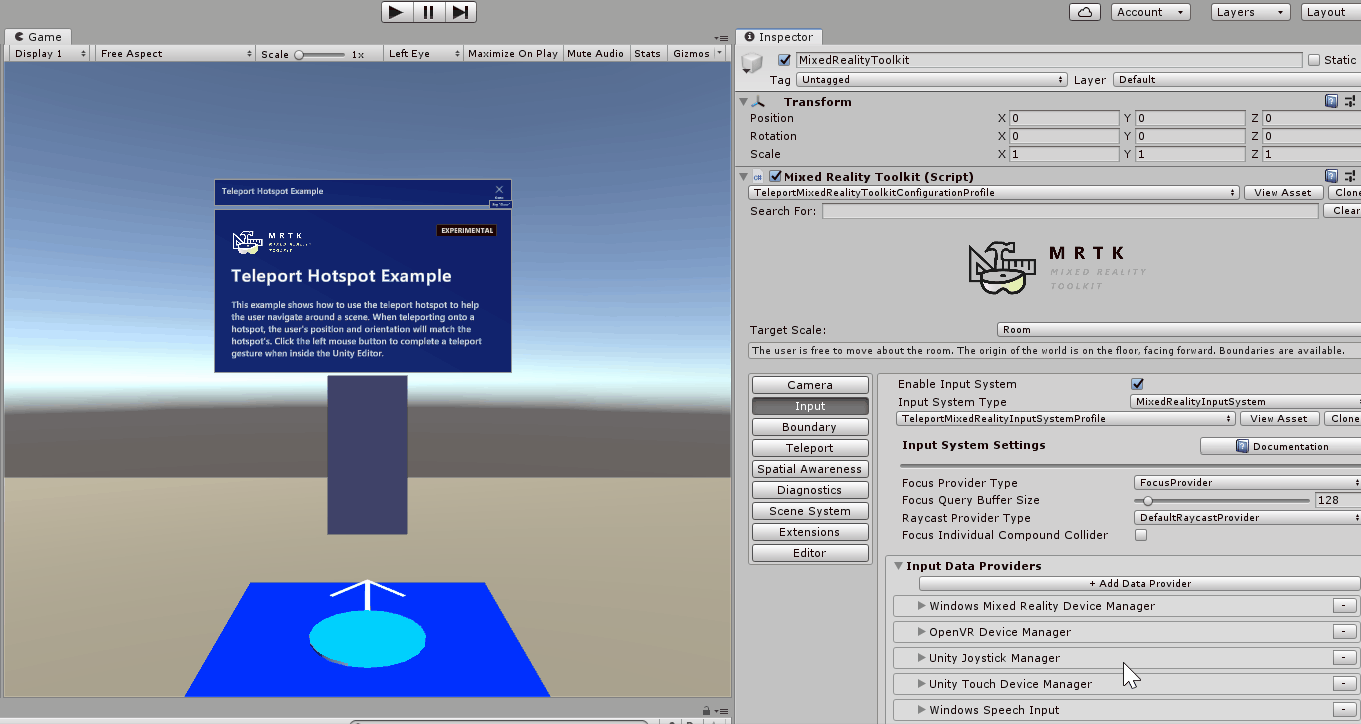Toggle Focus Individual Compound Collider checkbox
1361x724 pixels.
(x=1141, y=534)
